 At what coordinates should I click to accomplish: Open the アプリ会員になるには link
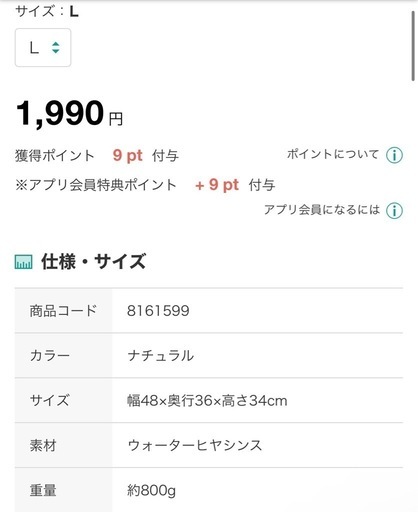tap(322, 210)
